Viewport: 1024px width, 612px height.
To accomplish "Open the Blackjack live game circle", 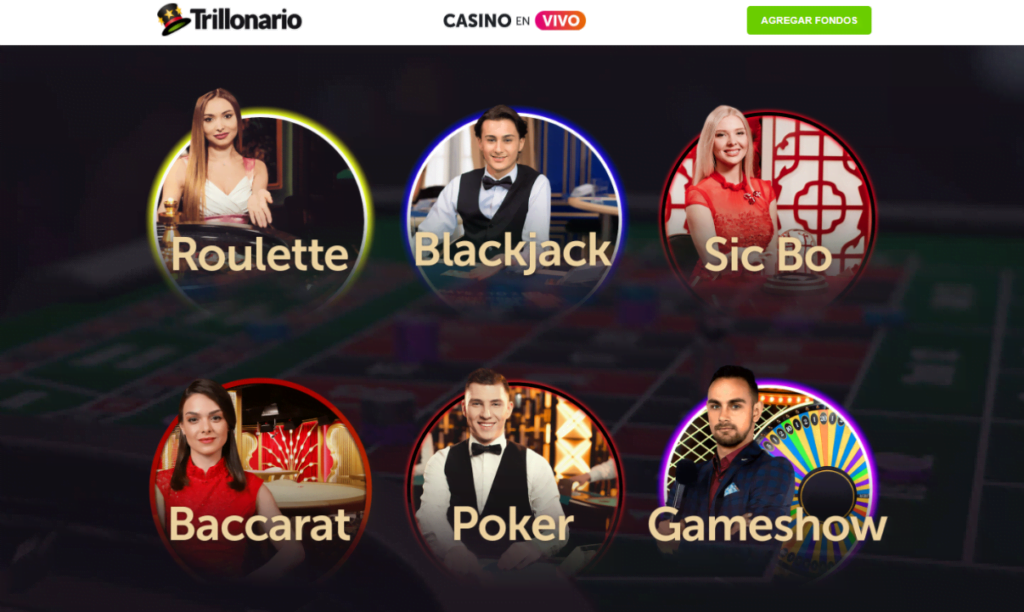I will tap(514, 209).
